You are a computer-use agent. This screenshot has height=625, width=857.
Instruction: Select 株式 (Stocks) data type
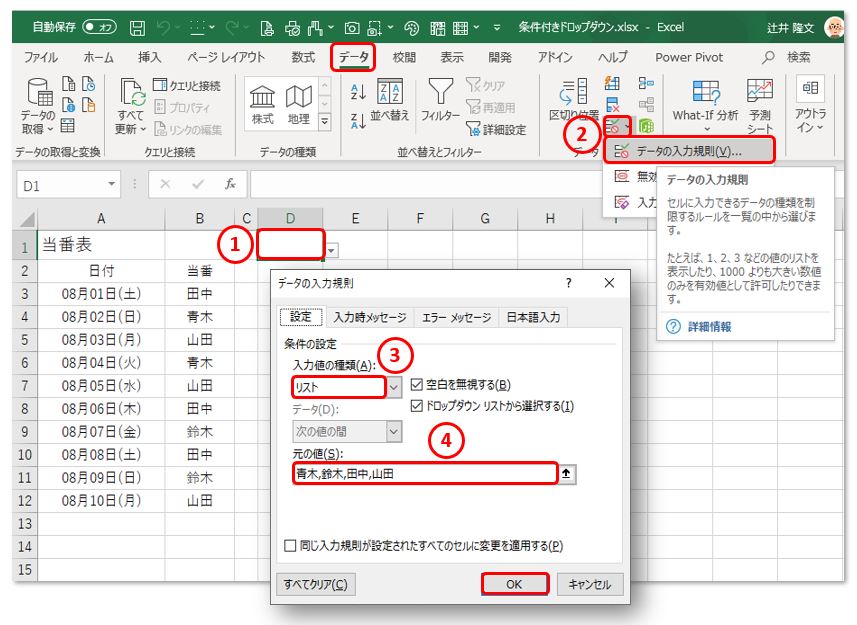point(262,104)
